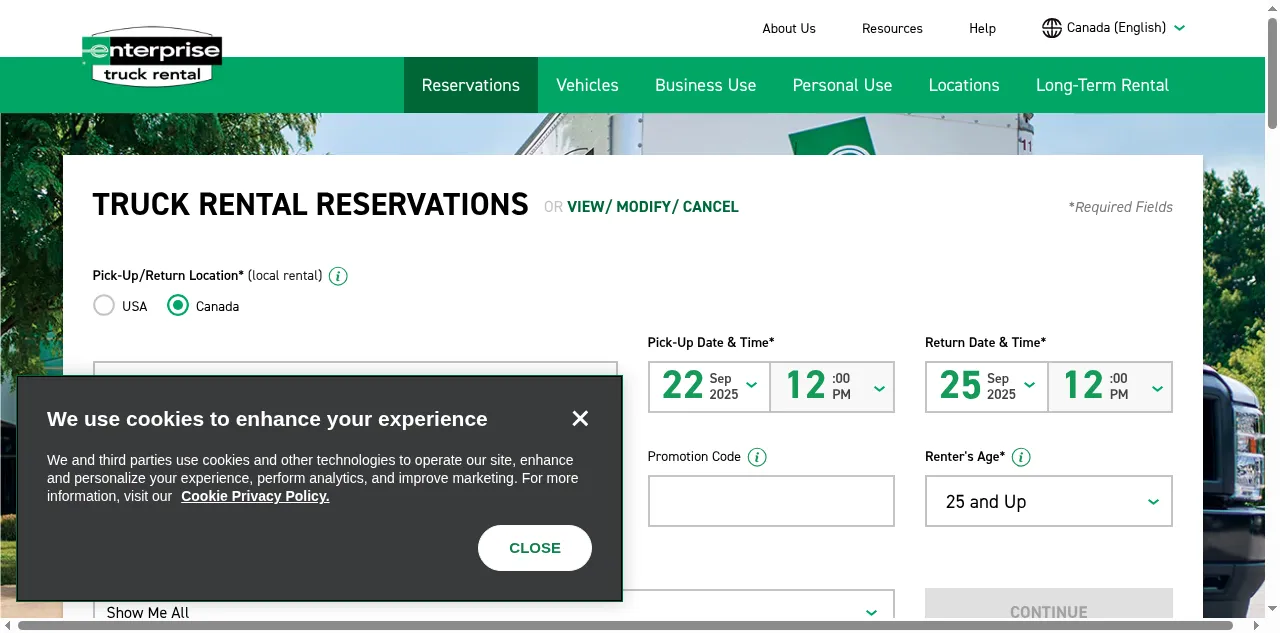Open the Cookie Privacy Policy link
Viewport: 1280px width, 633px height.
[255, 496]
